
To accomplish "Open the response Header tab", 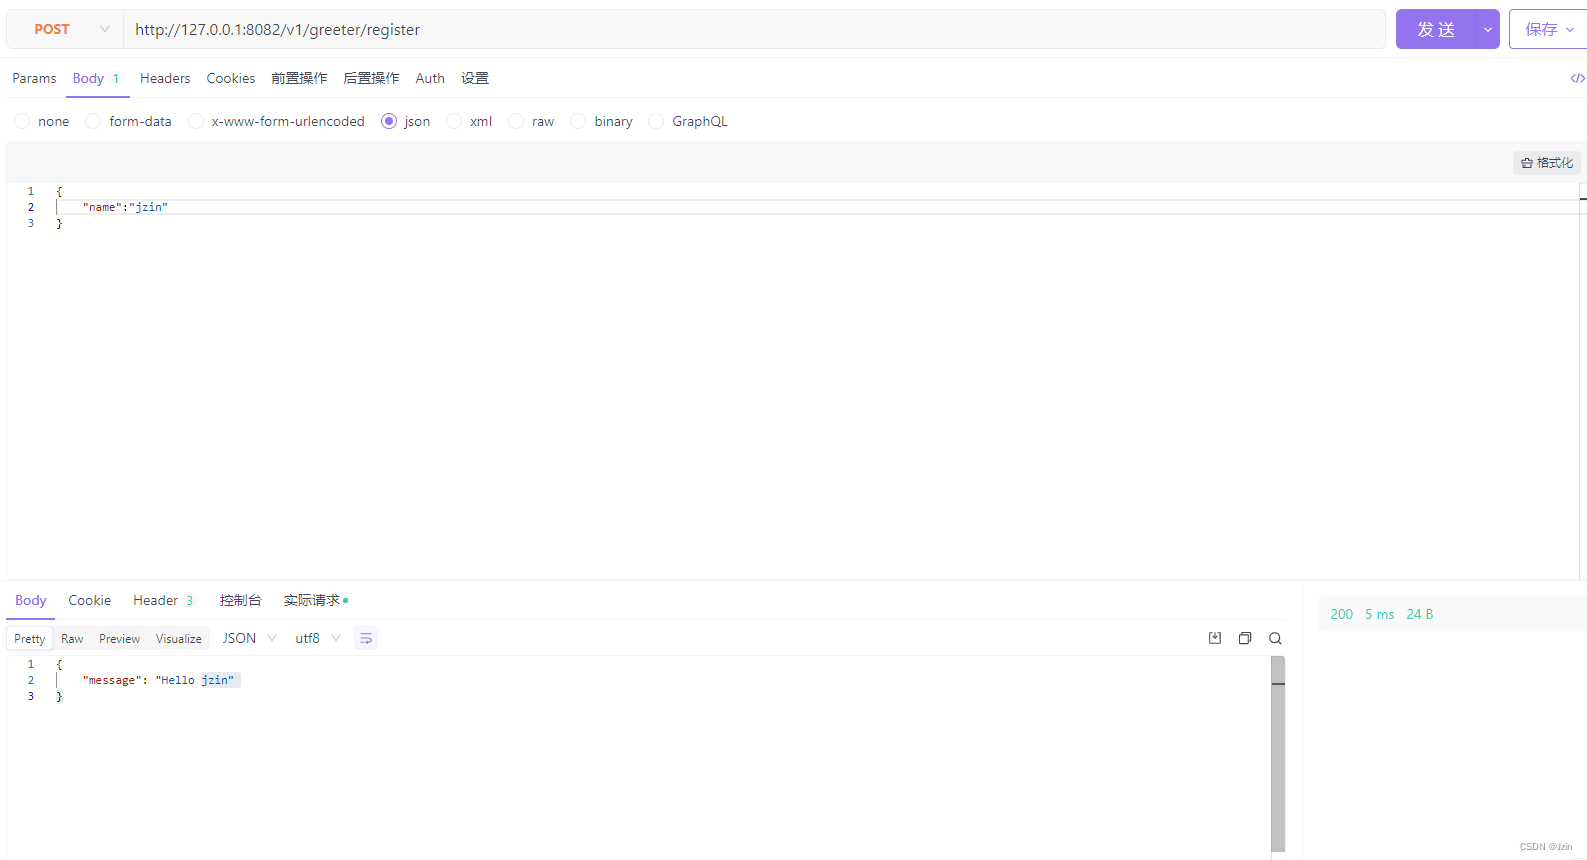I will (x=163, y=600).
